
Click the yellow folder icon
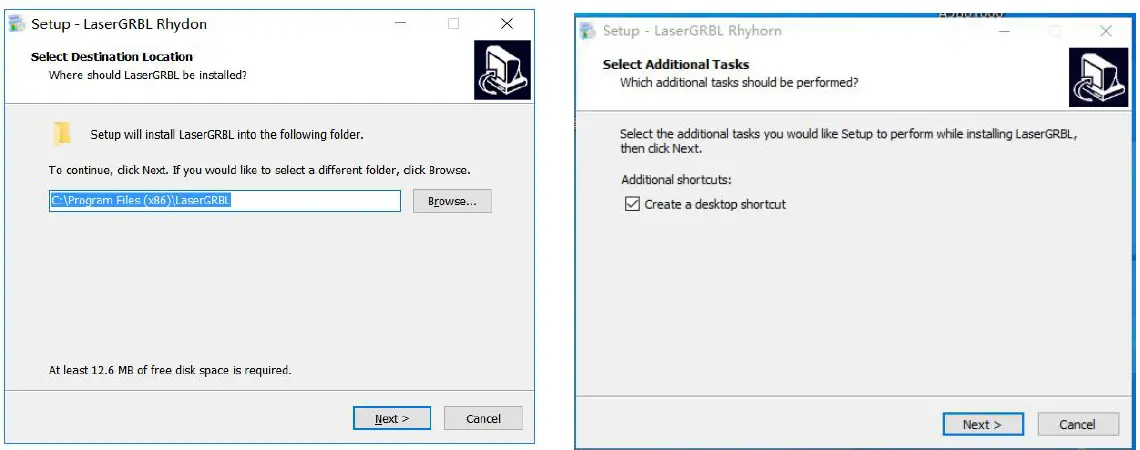[62, 134]
